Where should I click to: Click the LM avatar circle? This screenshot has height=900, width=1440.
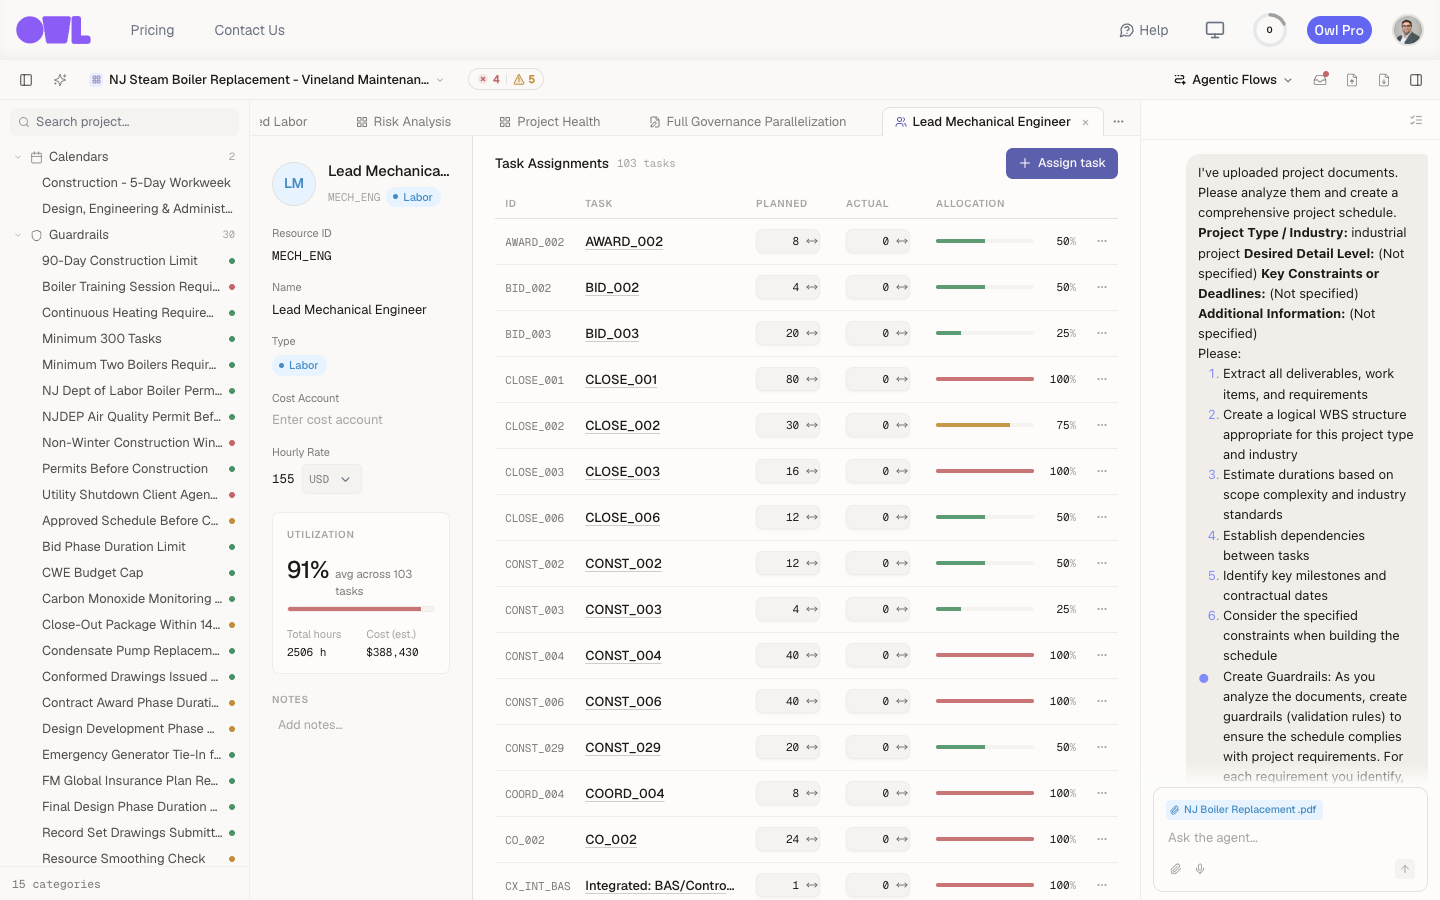pyautogui.click(x=294, y=183)
